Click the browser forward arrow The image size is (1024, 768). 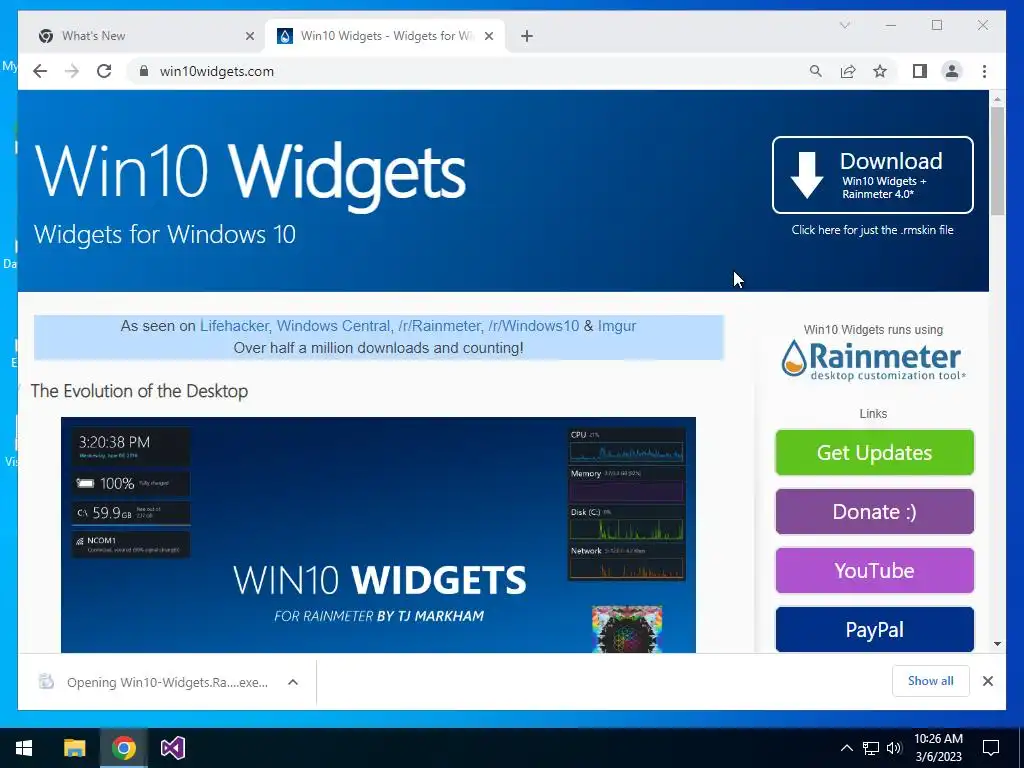tap(72, 71)
